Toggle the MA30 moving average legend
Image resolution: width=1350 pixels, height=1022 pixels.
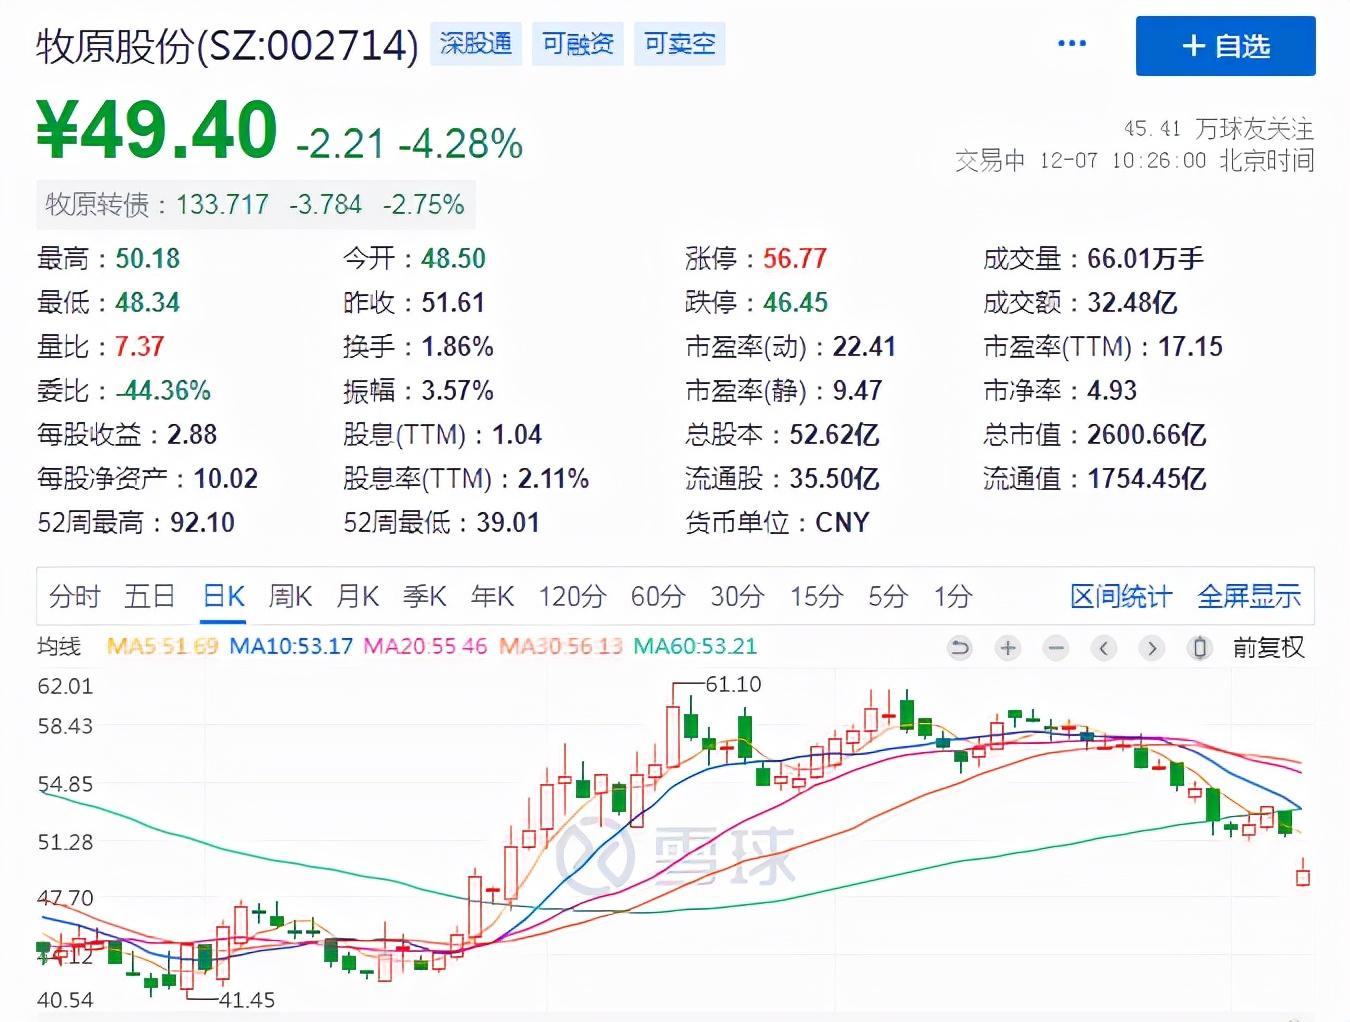[x=560, y=647]
